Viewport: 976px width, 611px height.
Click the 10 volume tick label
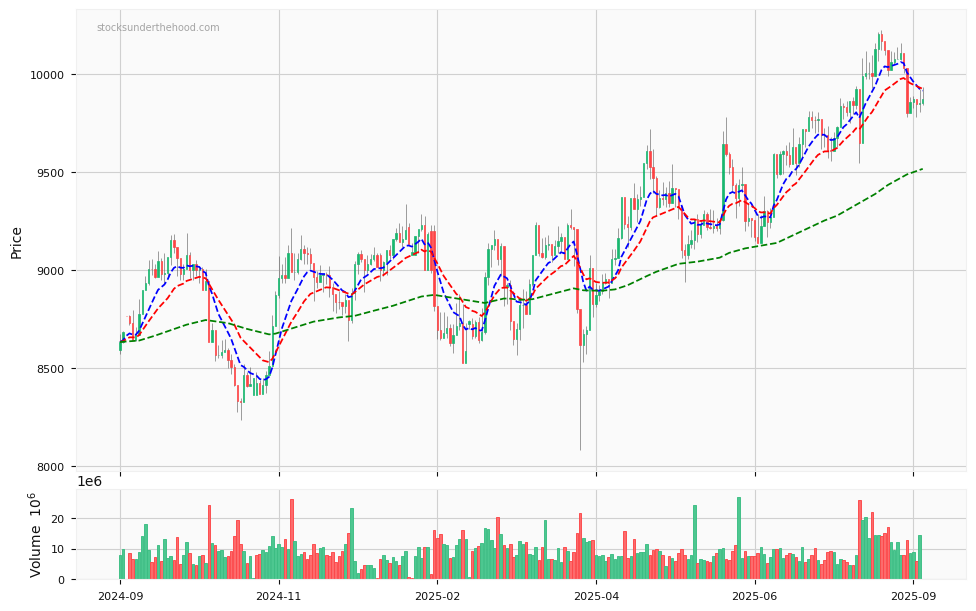click(x=58, y=549)
